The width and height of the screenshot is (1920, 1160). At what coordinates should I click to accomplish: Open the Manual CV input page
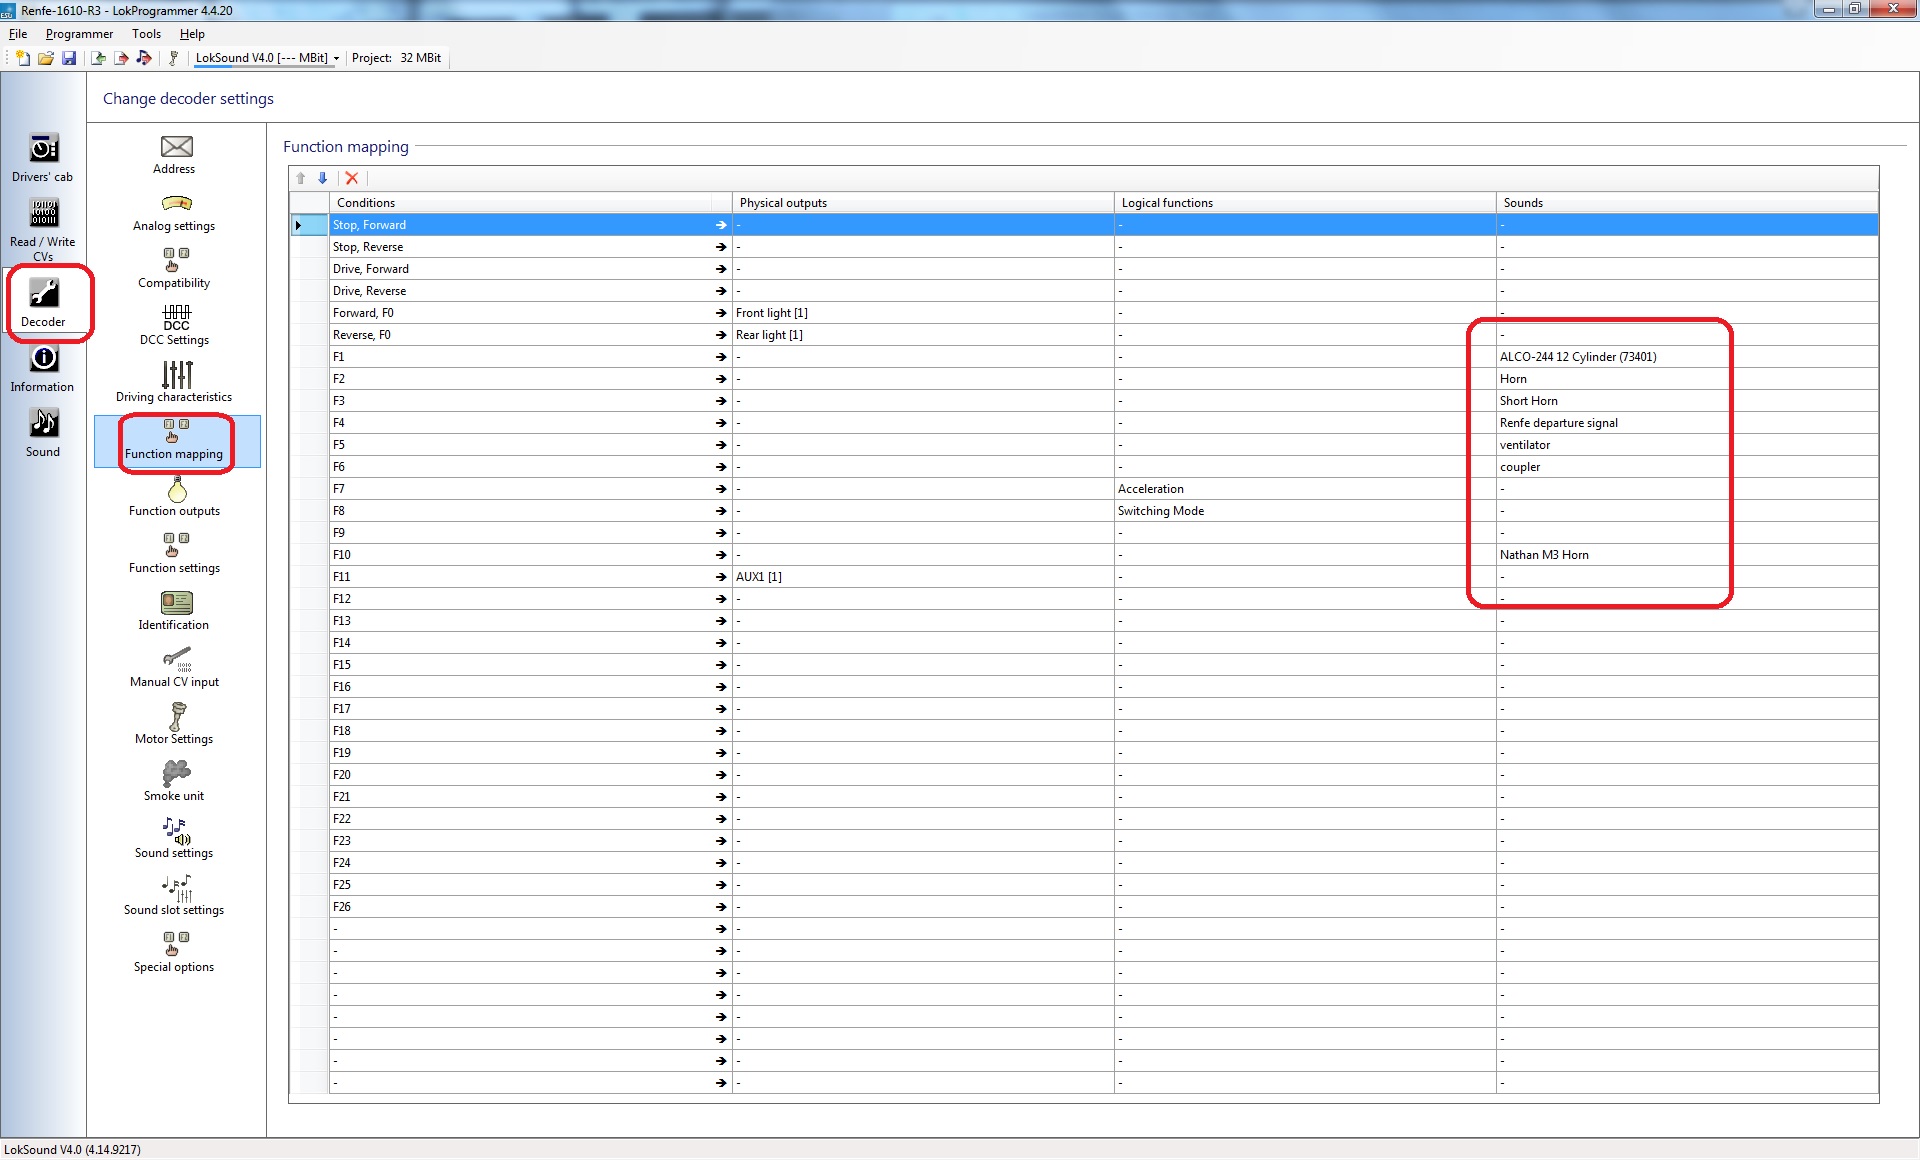(175, 668)
